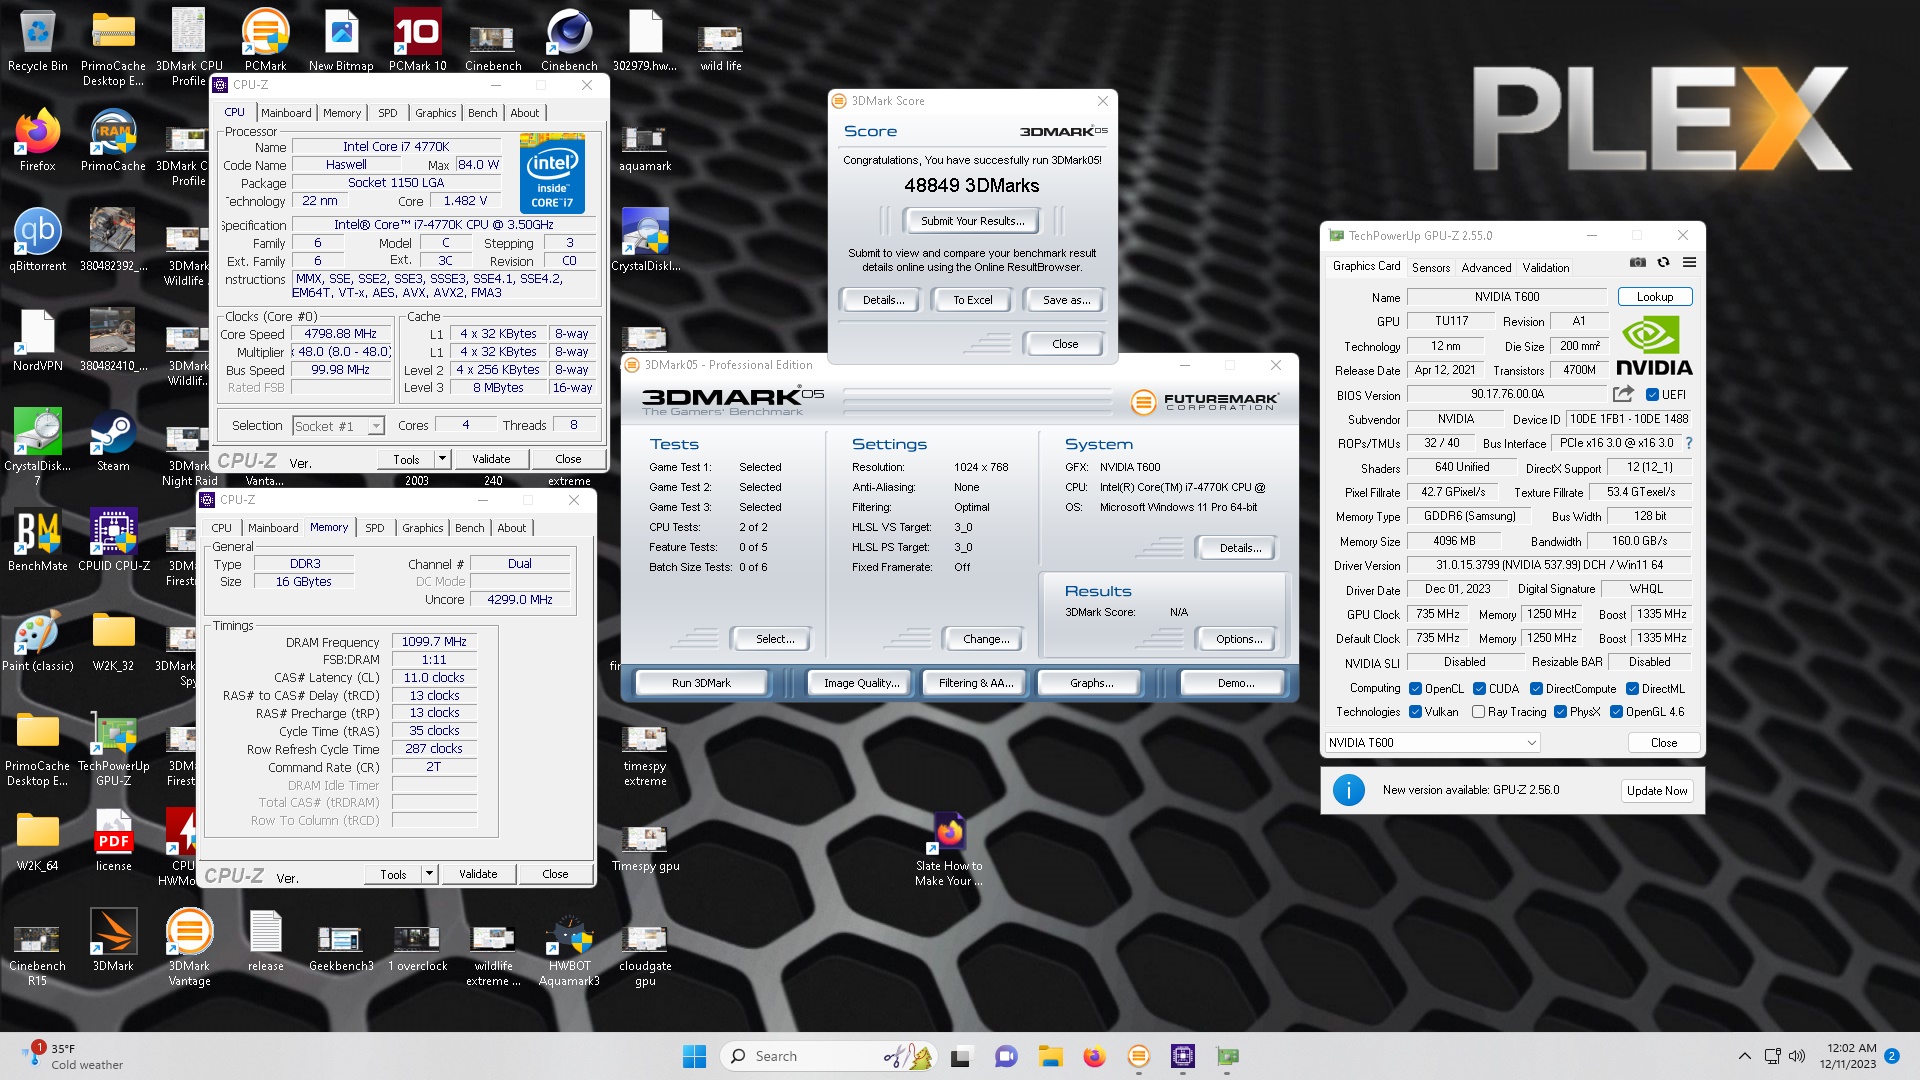Click the Bus Interface question mark

pyautogui.click(x=1689, y=443)
